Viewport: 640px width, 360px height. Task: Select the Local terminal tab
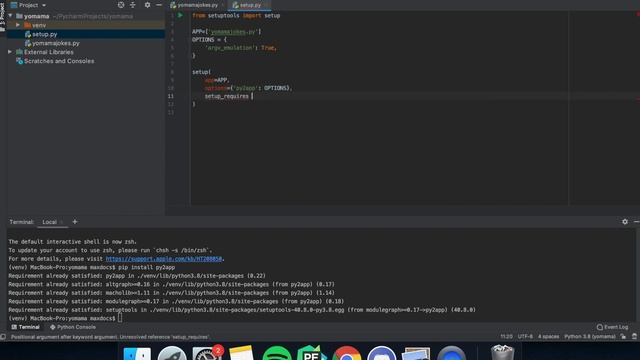[x=49, y=222]
